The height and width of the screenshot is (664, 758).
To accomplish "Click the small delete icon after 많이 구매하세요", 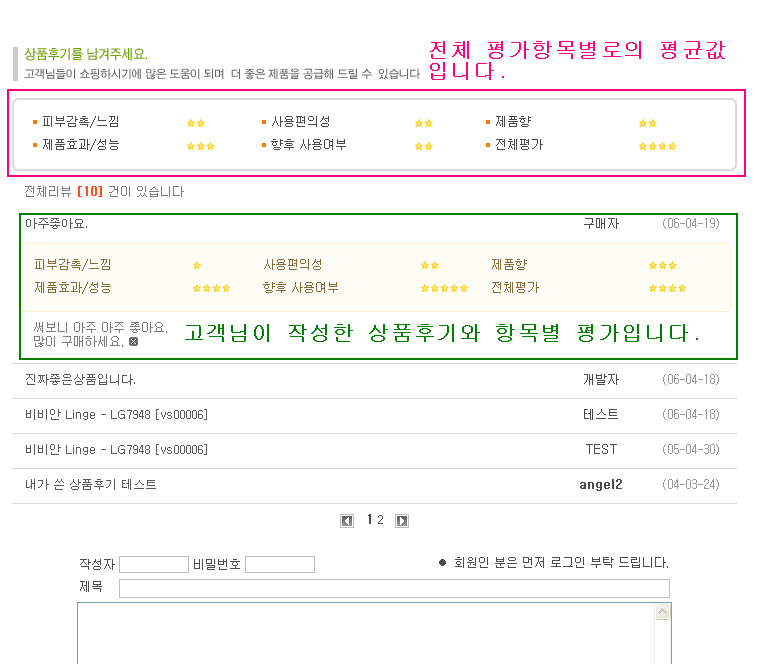I will point(134,341).
